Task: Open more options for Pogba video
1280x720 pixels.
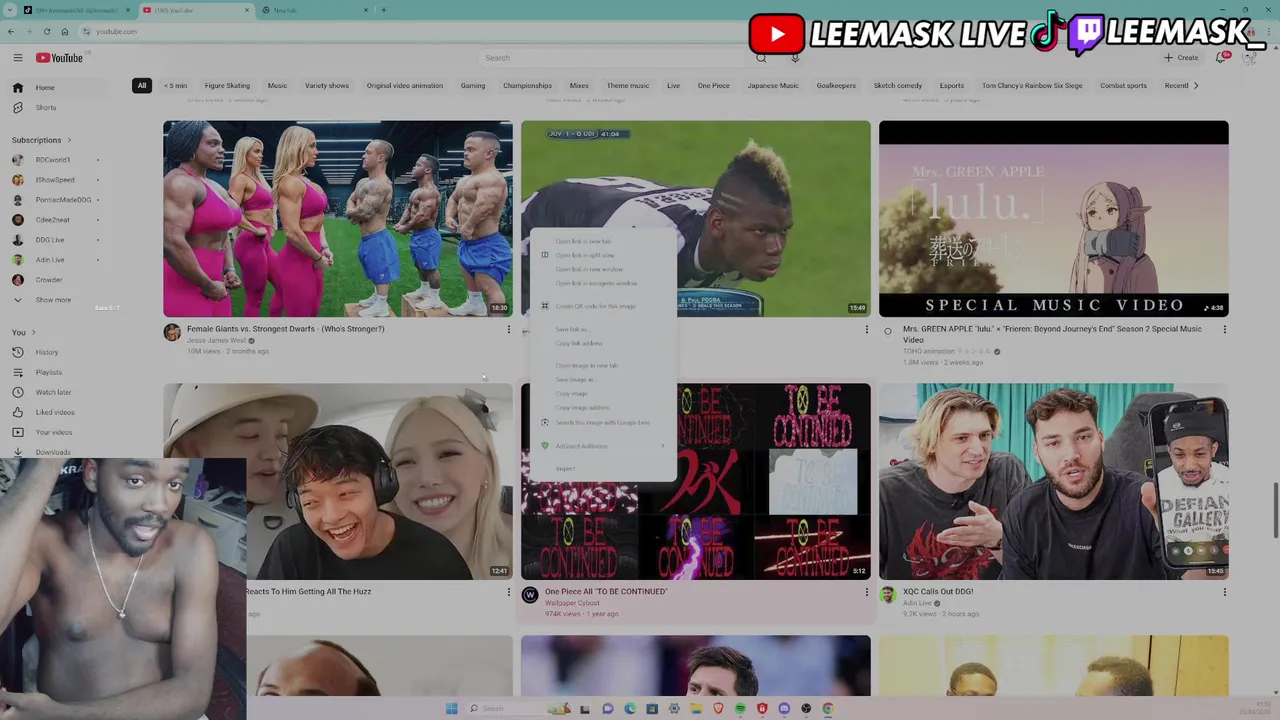Action: 866,329
